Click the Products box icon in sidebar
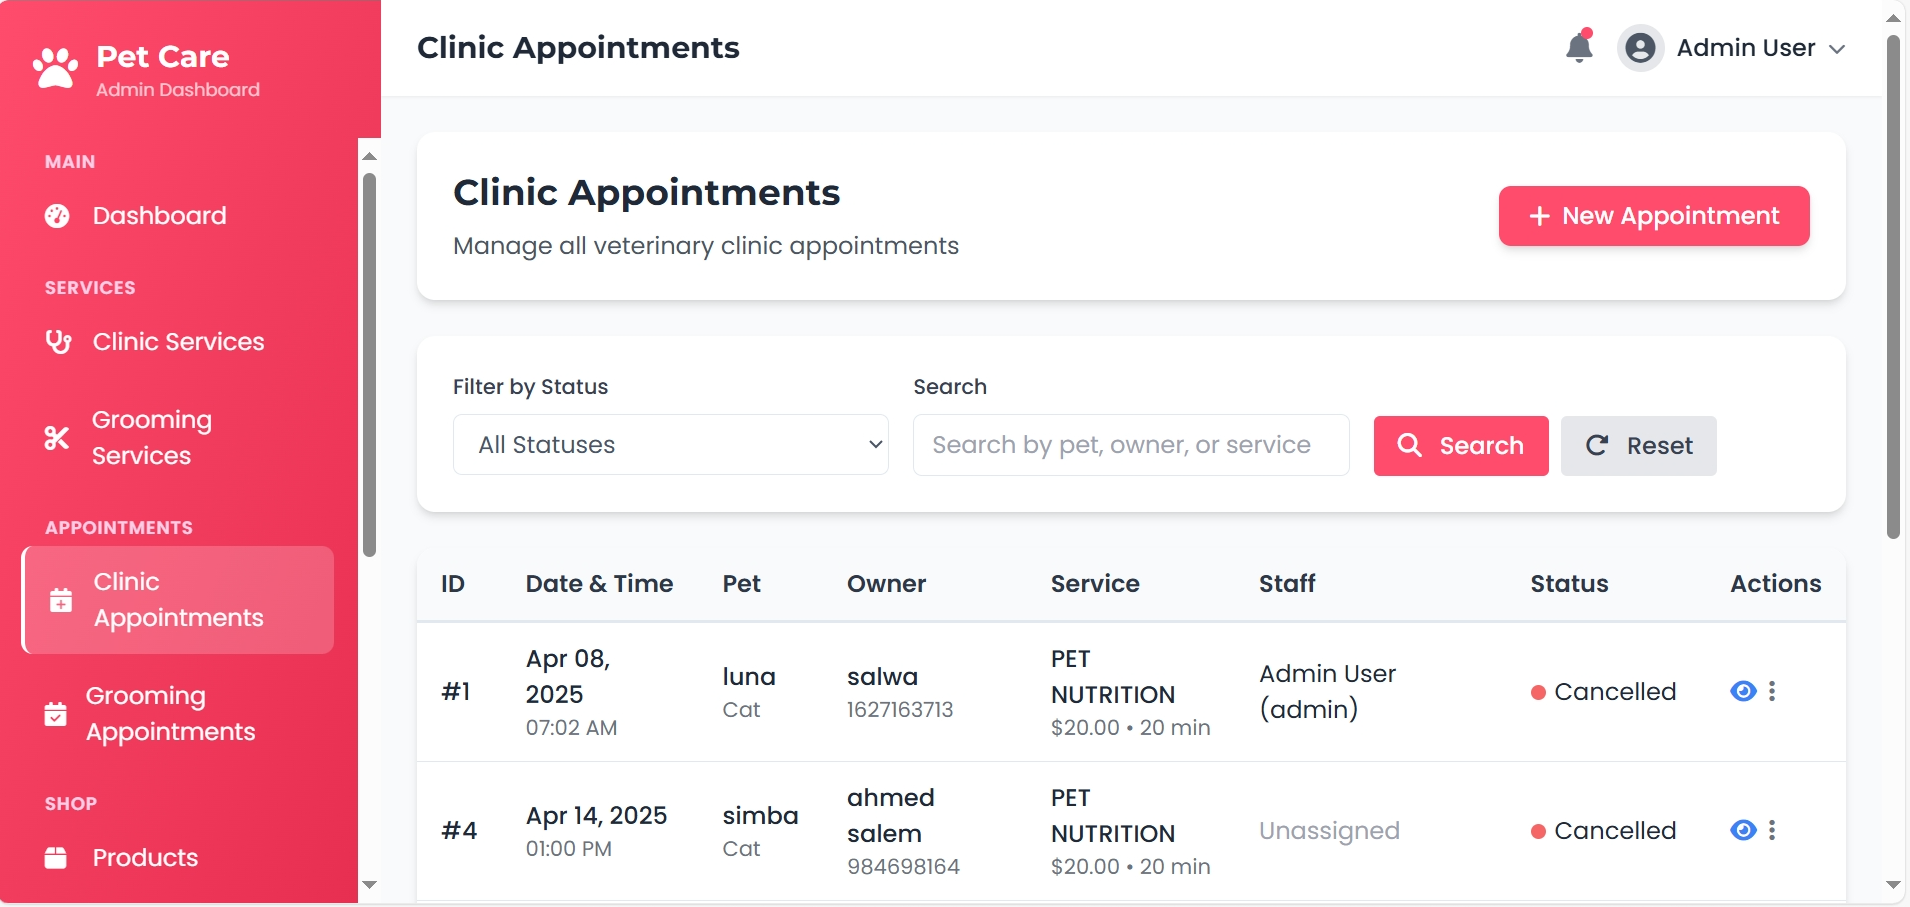Viewport: 1910px width, 907px height. click(56, 858)
